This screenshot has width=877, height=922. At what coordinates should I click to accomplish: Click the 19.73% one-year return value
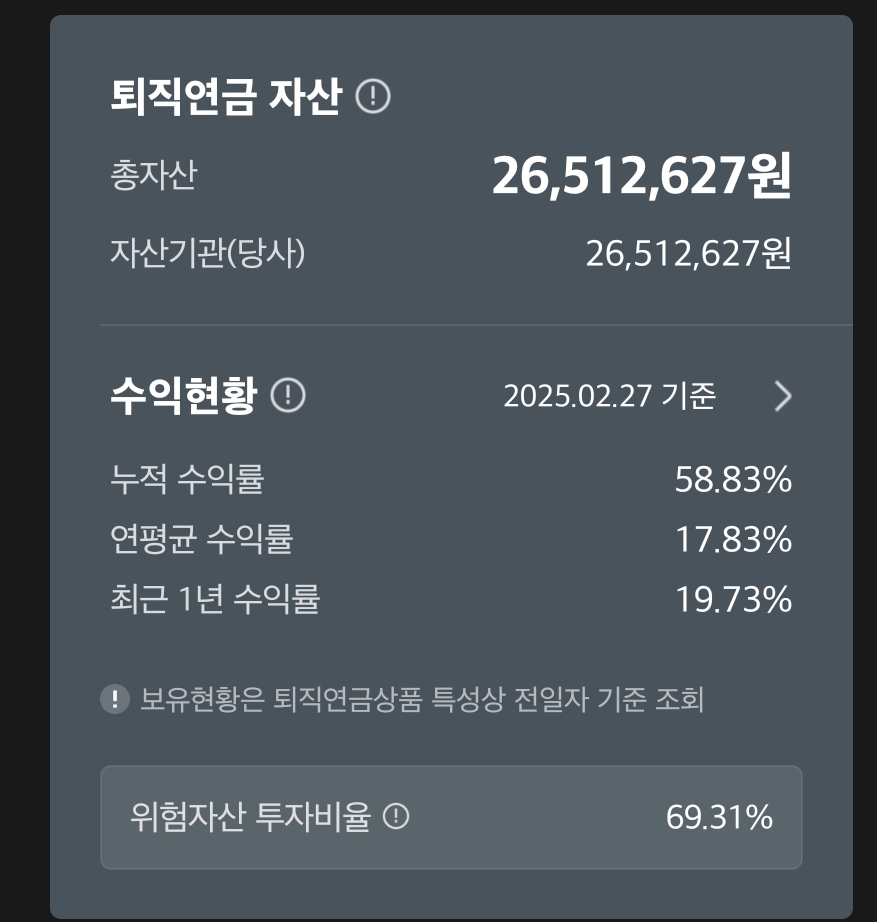point(733,600)
